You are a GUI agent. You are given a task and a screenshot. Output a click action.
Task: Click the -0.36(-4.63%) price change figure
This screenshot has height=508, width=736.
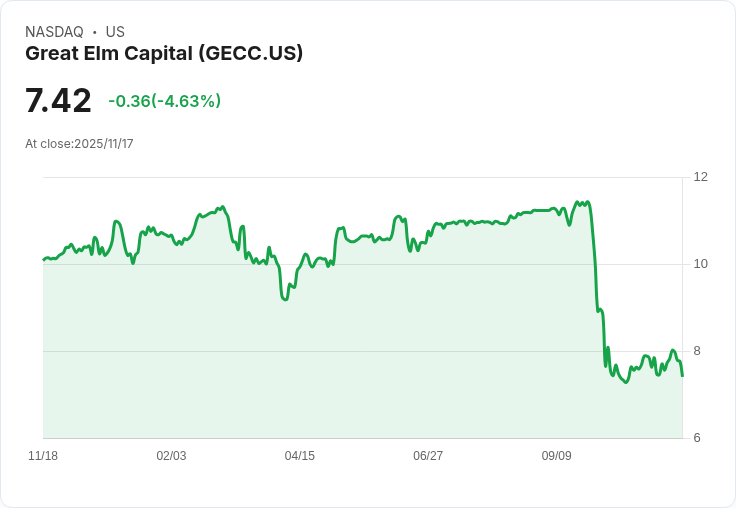click(165, 101)
